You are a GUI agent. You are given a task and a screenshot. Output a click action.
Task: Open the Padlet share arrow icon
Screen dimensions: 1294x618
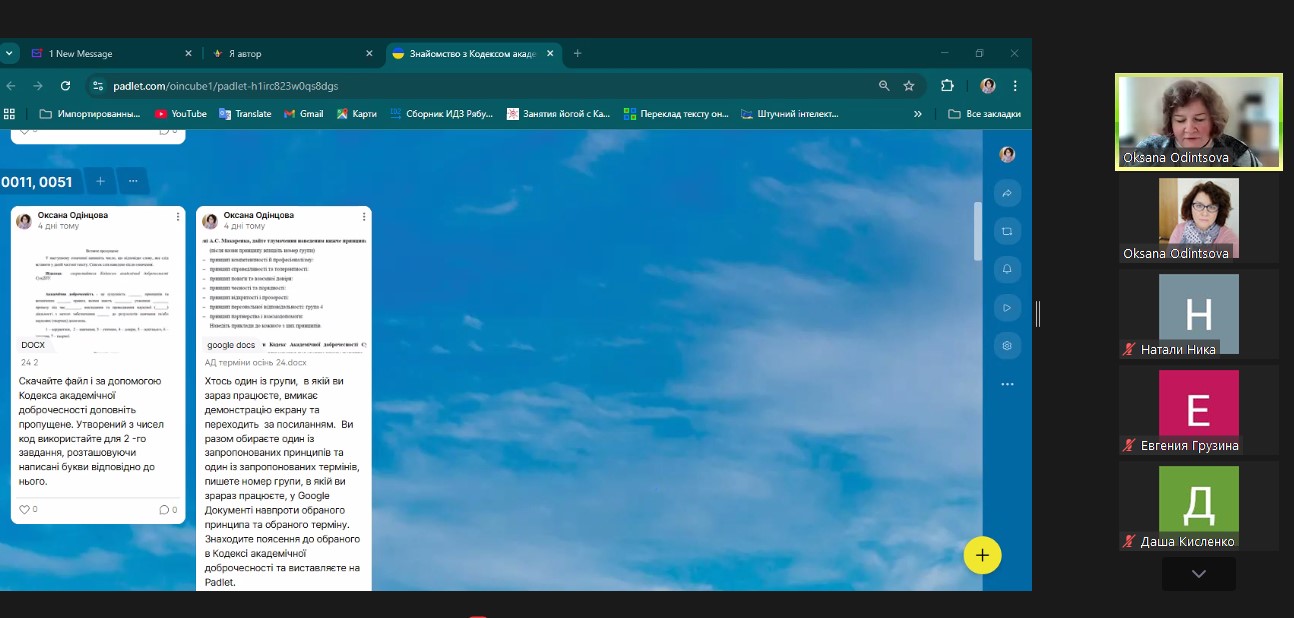tap(1007, 193)
